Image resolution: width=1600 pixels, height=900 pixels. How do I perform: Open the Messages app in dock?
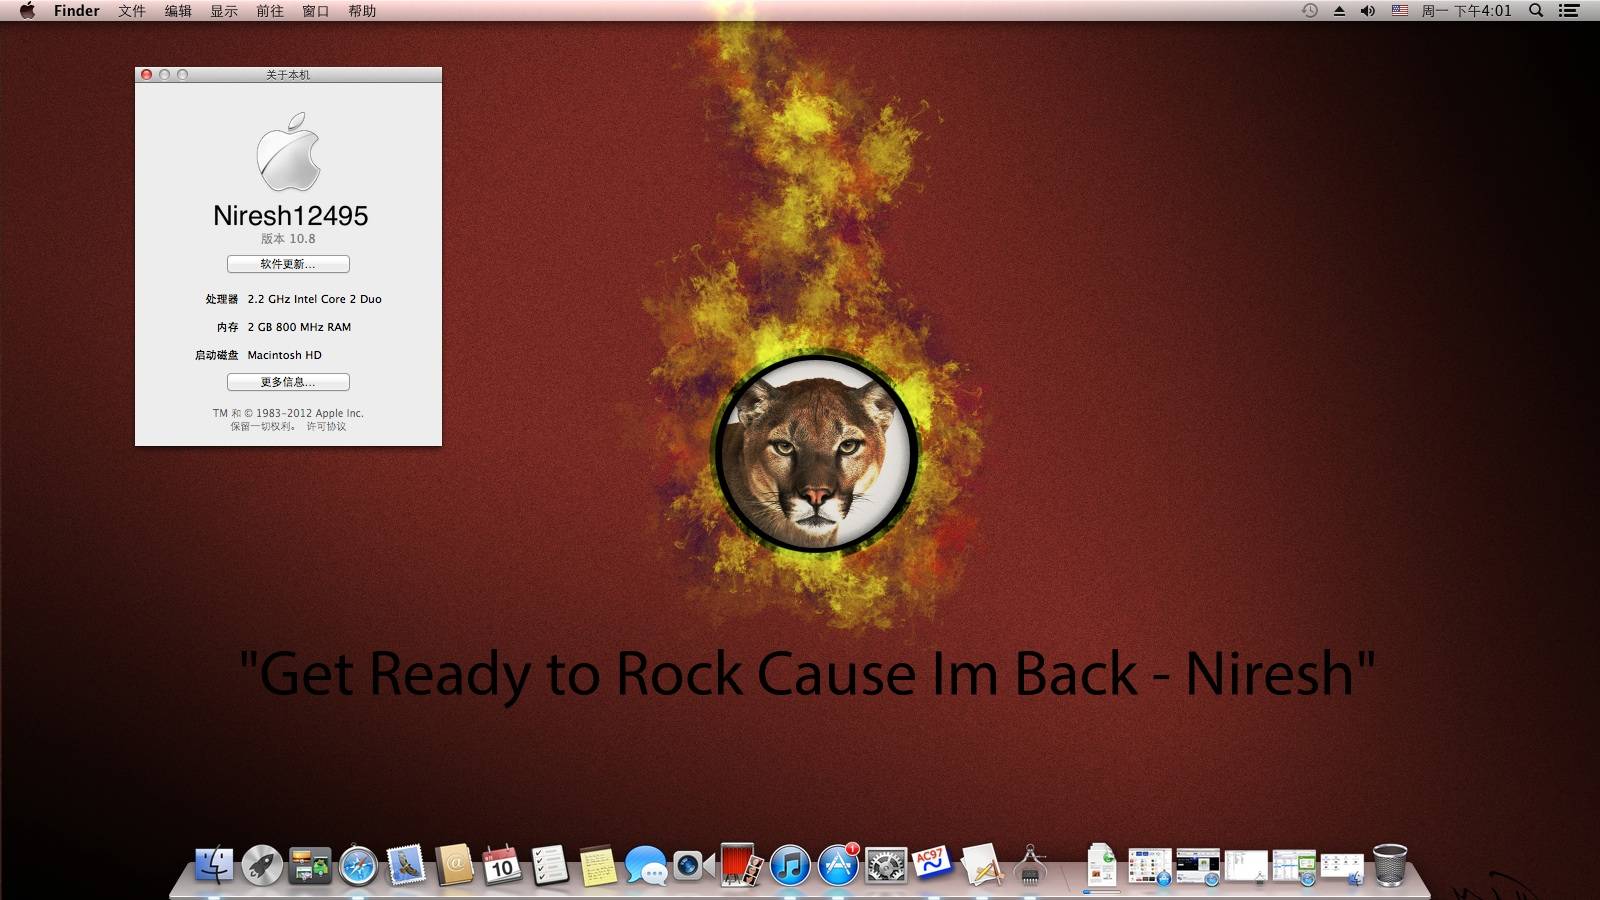[646, 865]
